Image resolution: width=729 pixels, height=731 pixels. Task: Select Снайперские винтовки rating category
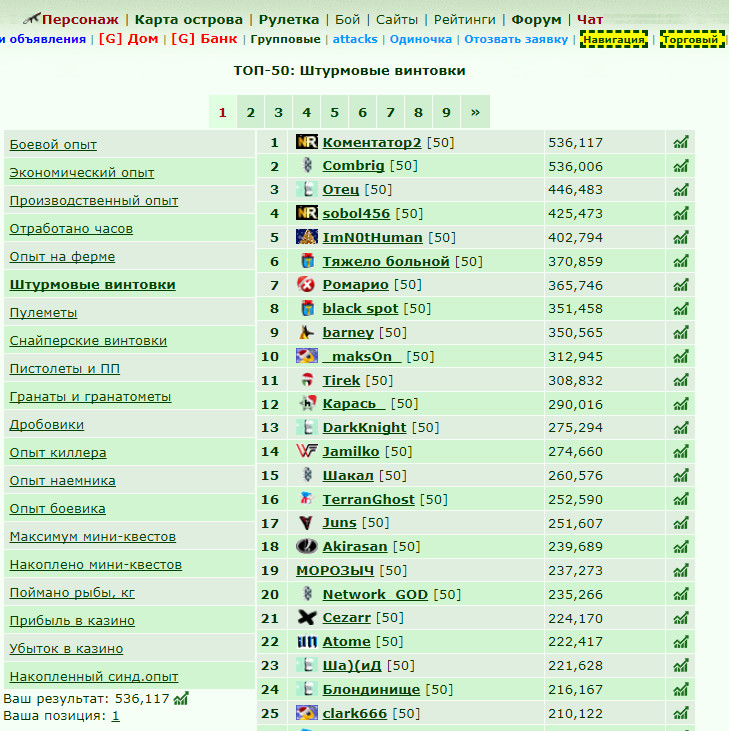(x=88, y=340)
